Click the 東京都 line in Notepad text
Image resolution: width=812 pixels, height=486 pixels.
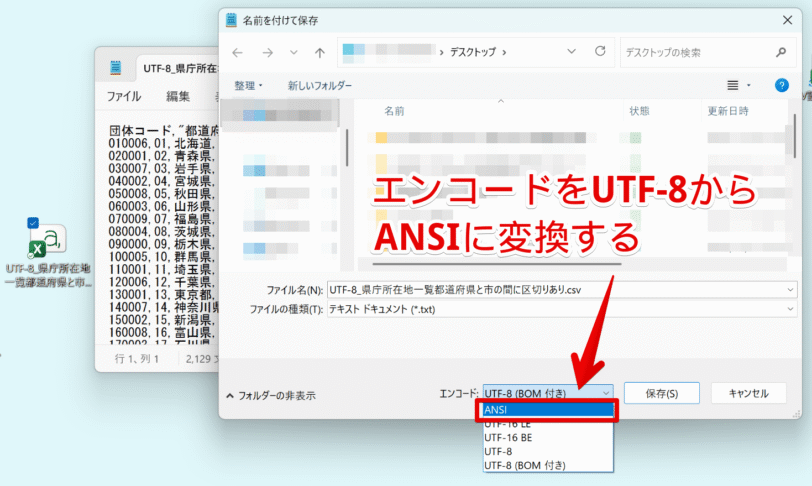[162, 294]
